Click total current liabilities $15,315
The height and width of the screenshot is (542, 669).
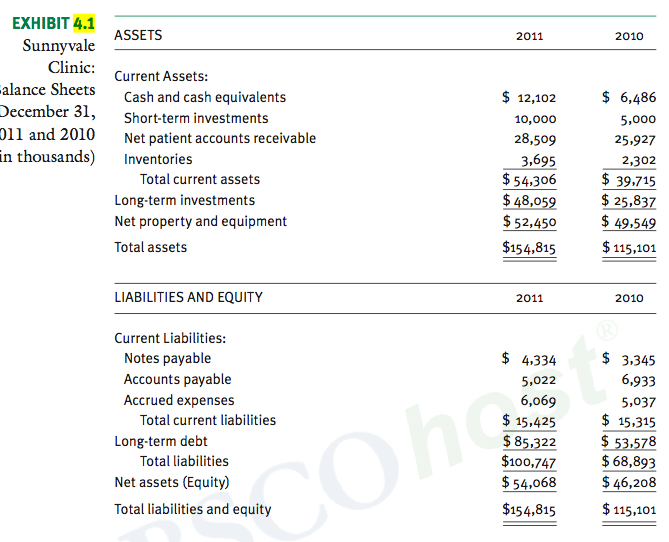point(629,421)
